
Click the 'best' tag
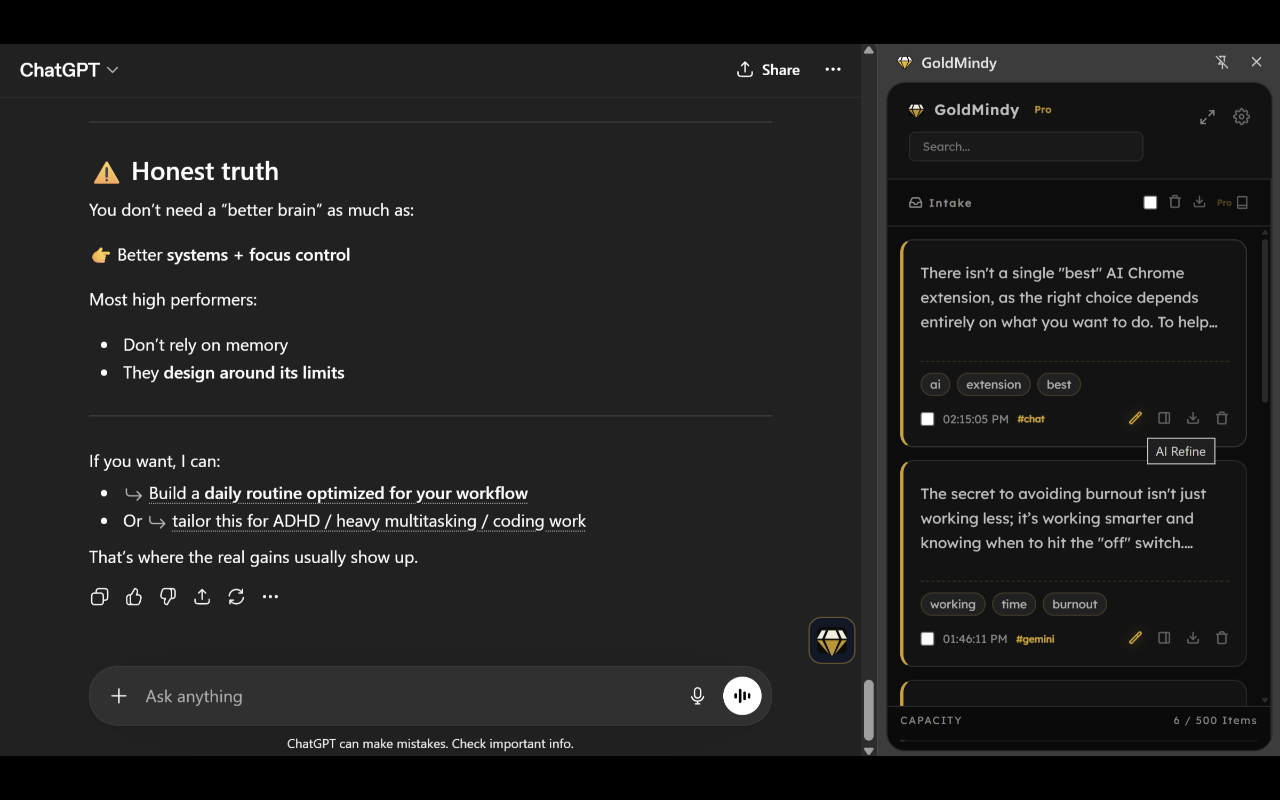tap(1059, 385)
